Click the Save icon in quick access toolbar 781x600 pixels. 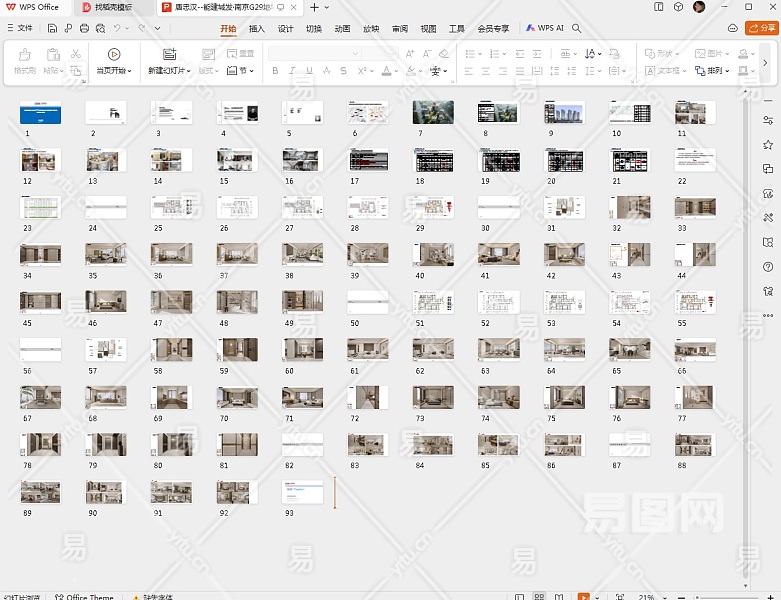52,29
